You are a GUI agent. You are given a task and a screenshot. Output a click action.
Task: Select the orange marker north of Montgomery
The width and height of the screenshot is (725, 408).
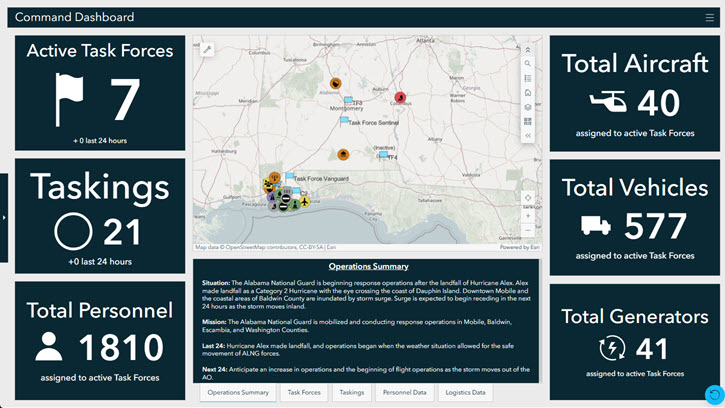tap(336, 83)
